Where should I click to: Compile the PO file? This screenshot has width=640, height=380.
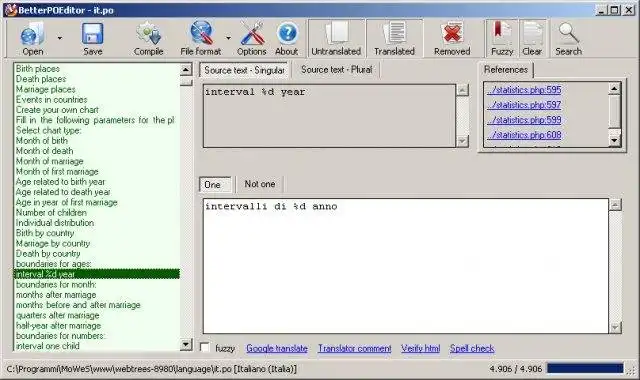click(149, 38)
